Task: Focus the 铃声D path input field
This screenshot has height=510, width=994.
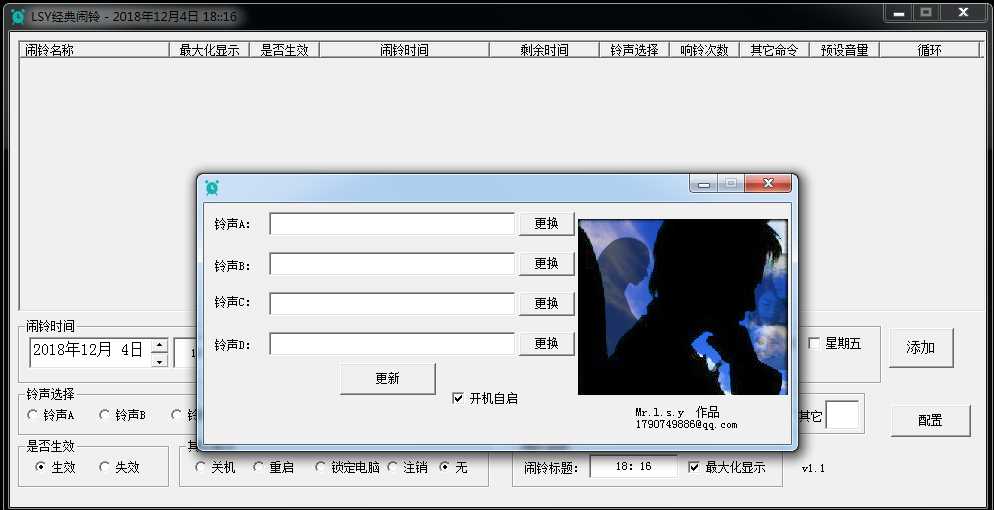Action: (392, 344)
